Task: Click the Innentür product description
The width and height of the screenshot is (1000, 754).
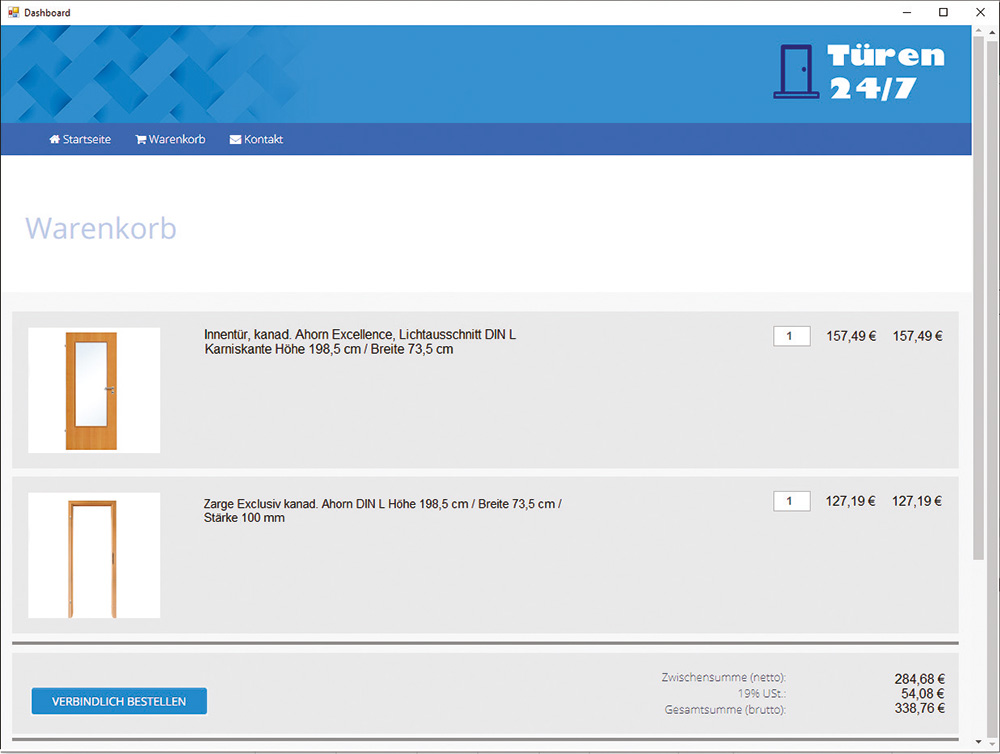Action: click(360, 342)
